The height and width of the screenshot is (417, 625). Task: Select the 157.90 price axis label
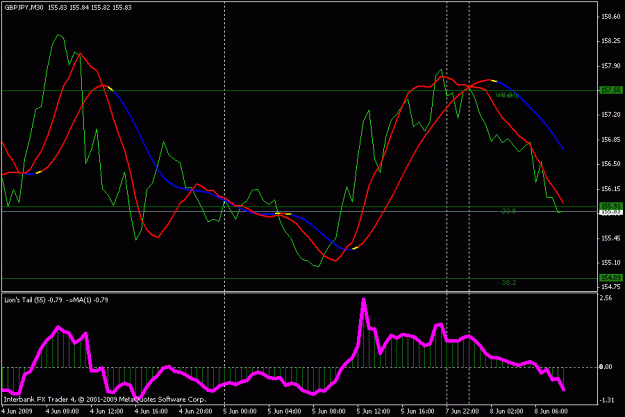click(x=612, y=66)
